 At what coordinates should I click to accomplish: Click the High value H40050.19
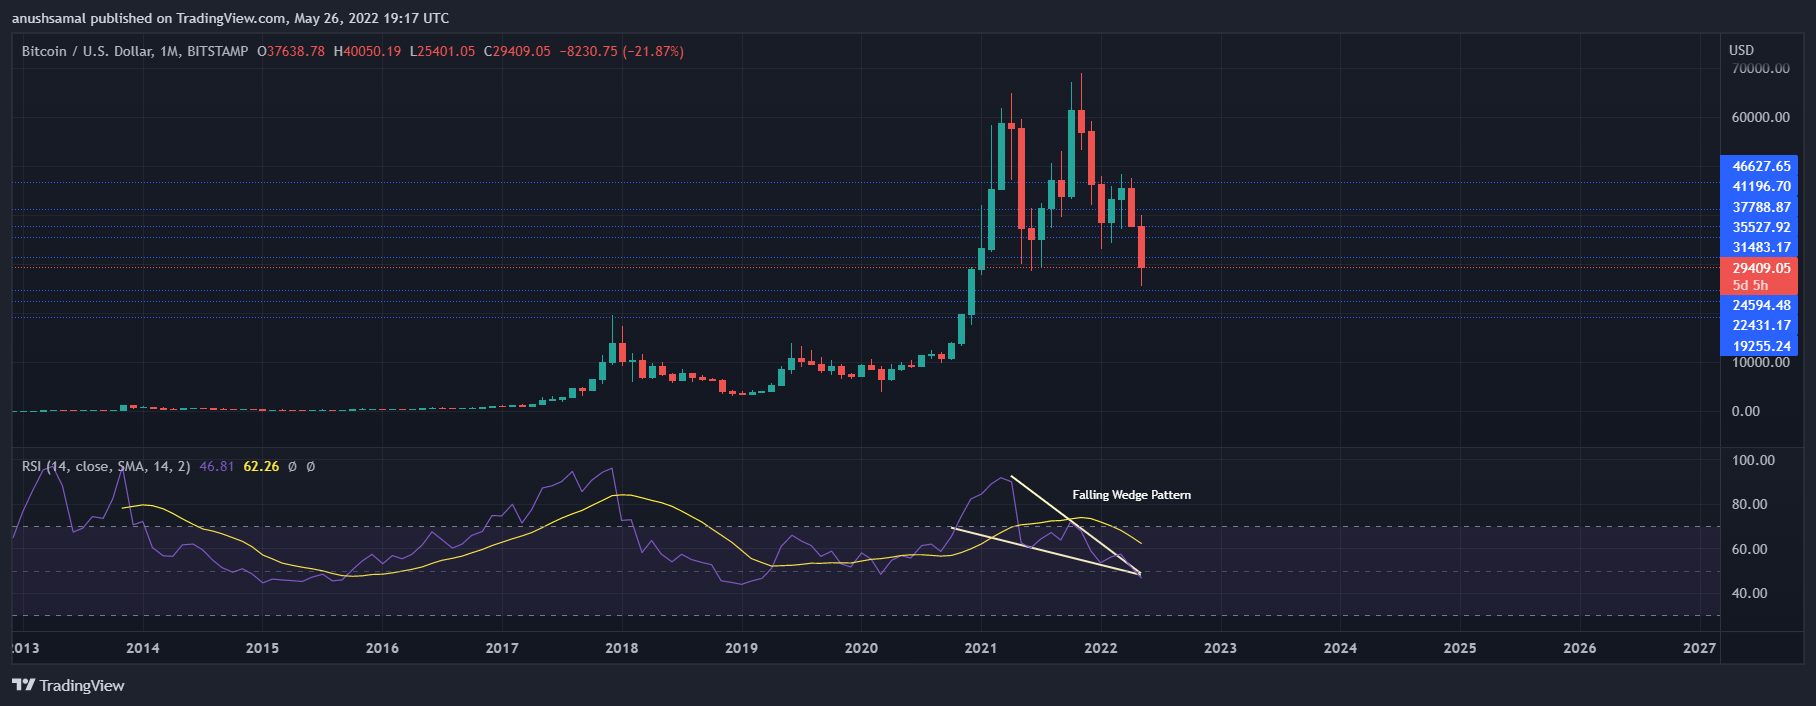367,51
